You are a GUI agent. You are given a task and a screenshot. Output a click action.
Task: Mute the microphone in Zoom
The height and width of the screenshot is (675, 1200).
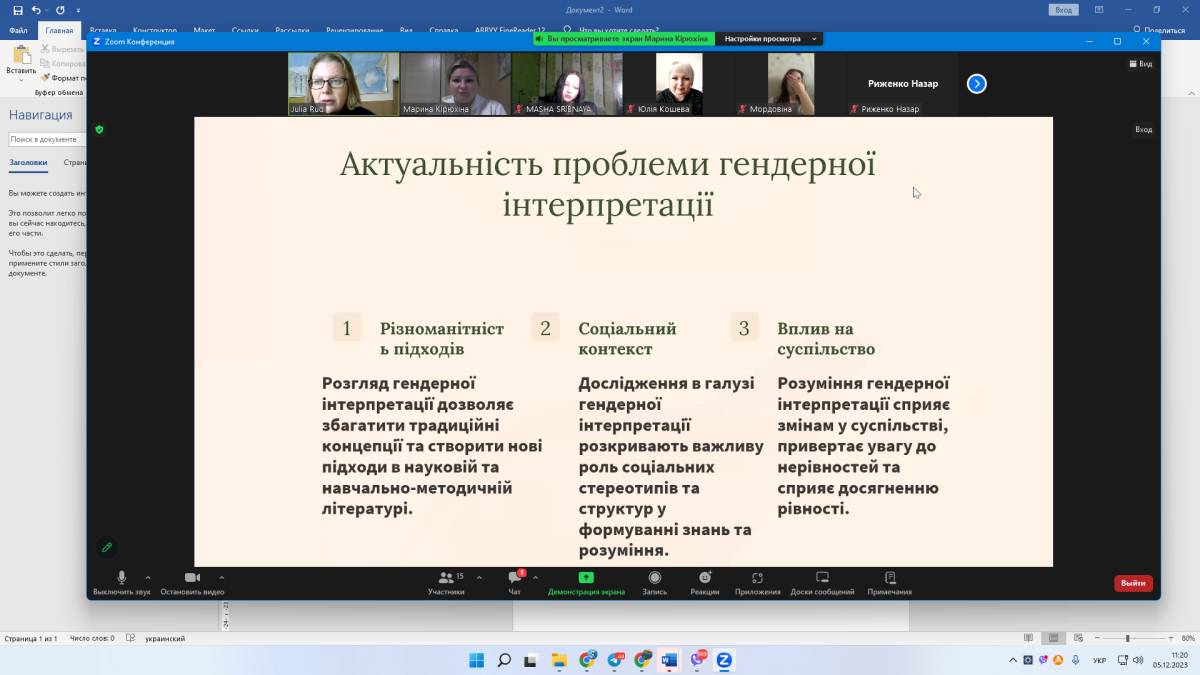pyautogui.click(x=122, y=578)
